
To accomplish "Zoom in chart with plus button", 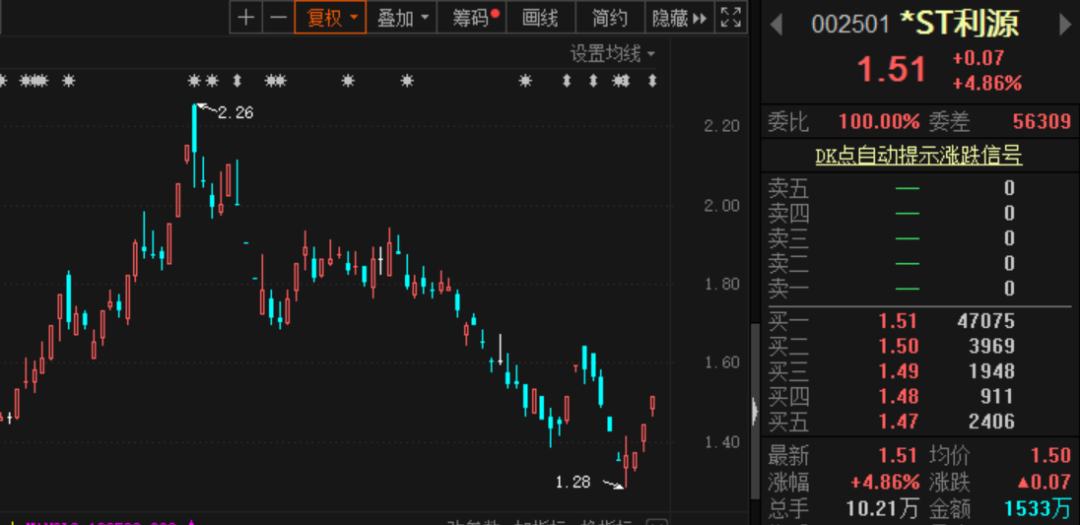I will click(246, 17).
